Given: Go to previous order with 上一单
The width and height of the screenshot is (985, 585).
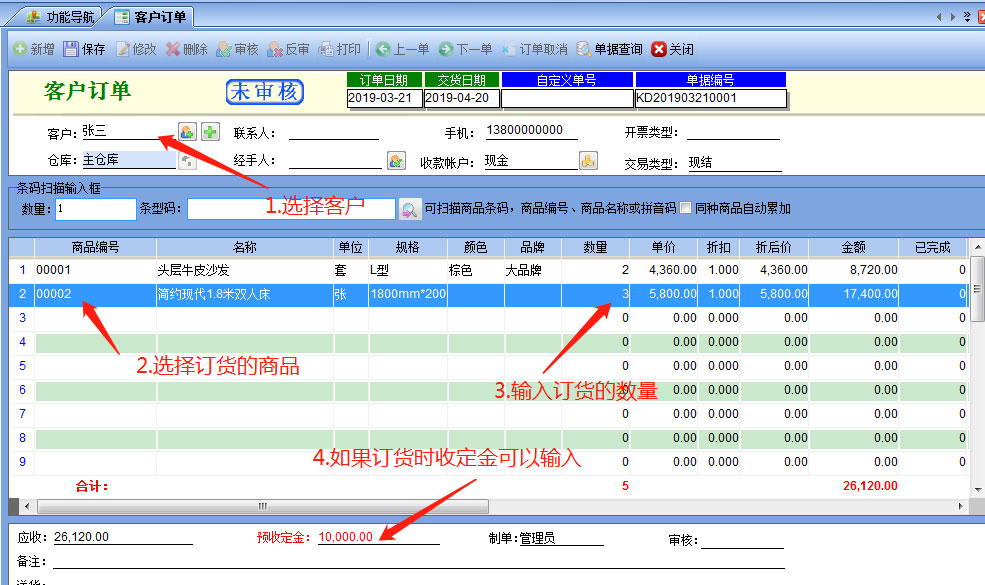Looking at the screenshot, I should click(x=402, y=49).
